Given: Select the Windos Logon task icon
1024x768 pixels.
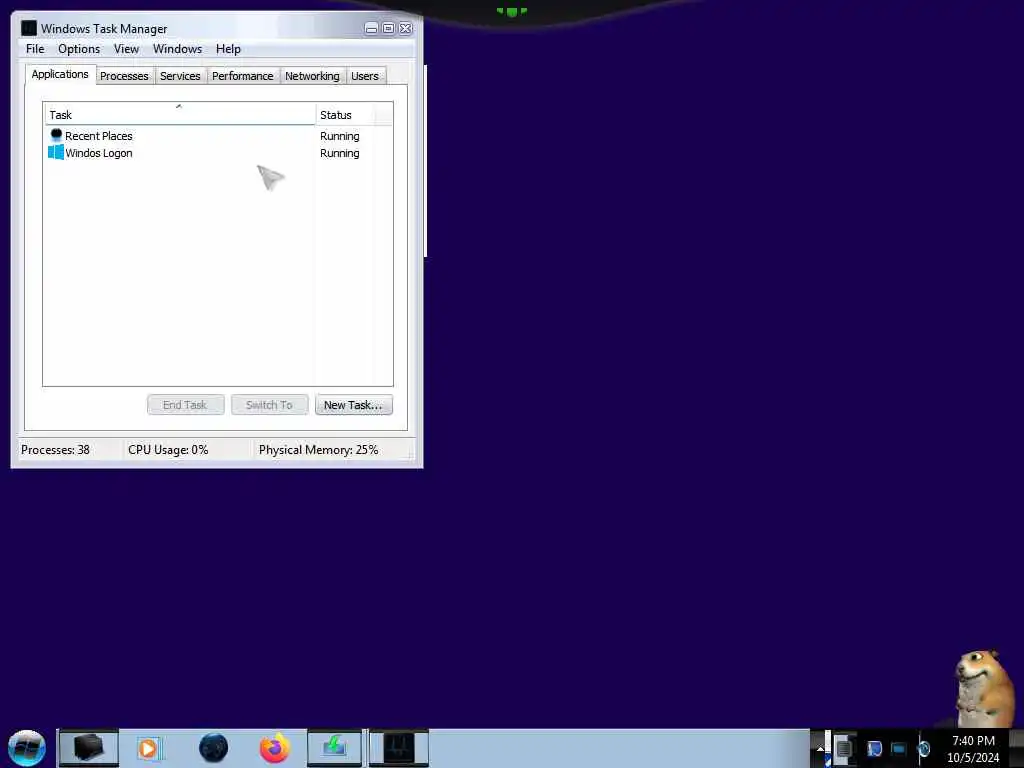Looking at the screenshot, I should click(x=56, y=152).
